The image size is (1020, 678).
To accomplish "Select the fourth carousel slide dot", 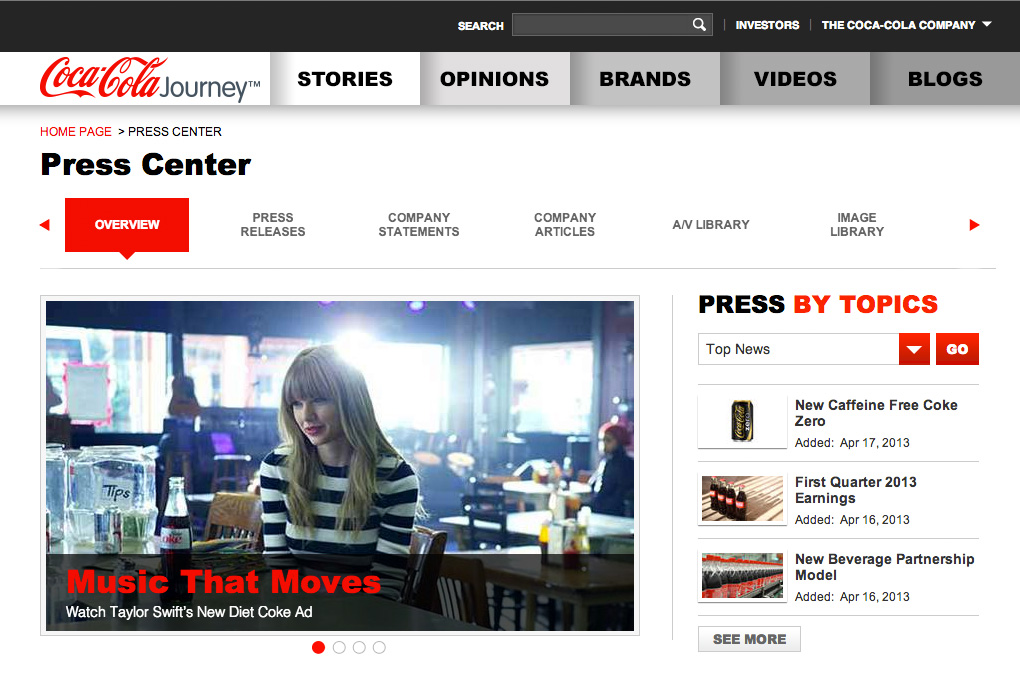I will (379, 647).
